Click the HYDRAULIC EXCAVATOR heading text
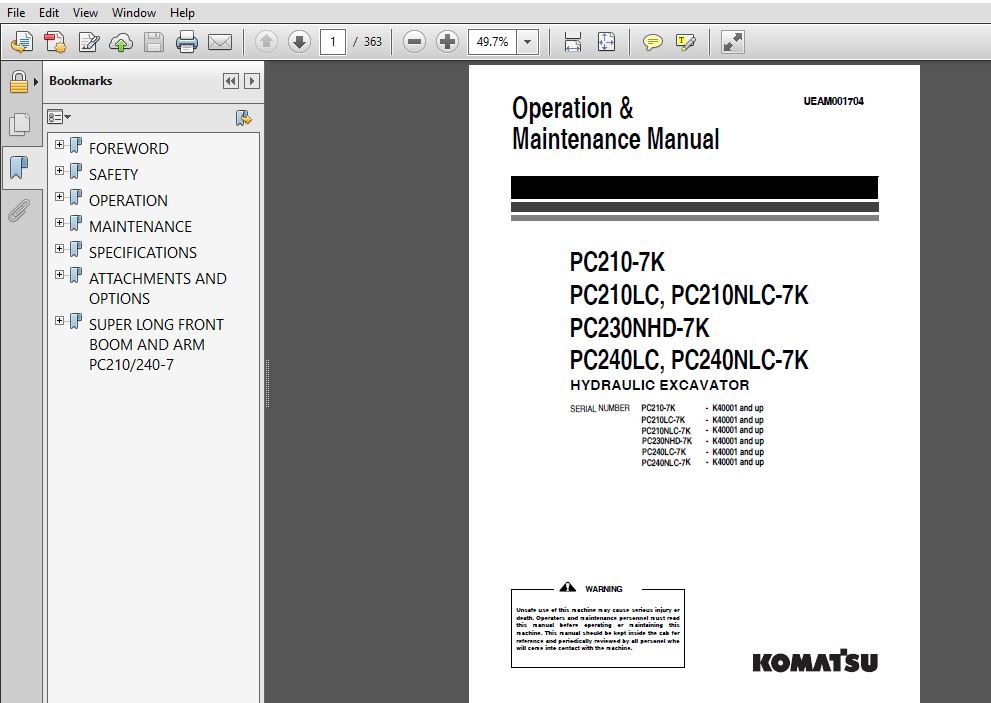 (659, 385)
